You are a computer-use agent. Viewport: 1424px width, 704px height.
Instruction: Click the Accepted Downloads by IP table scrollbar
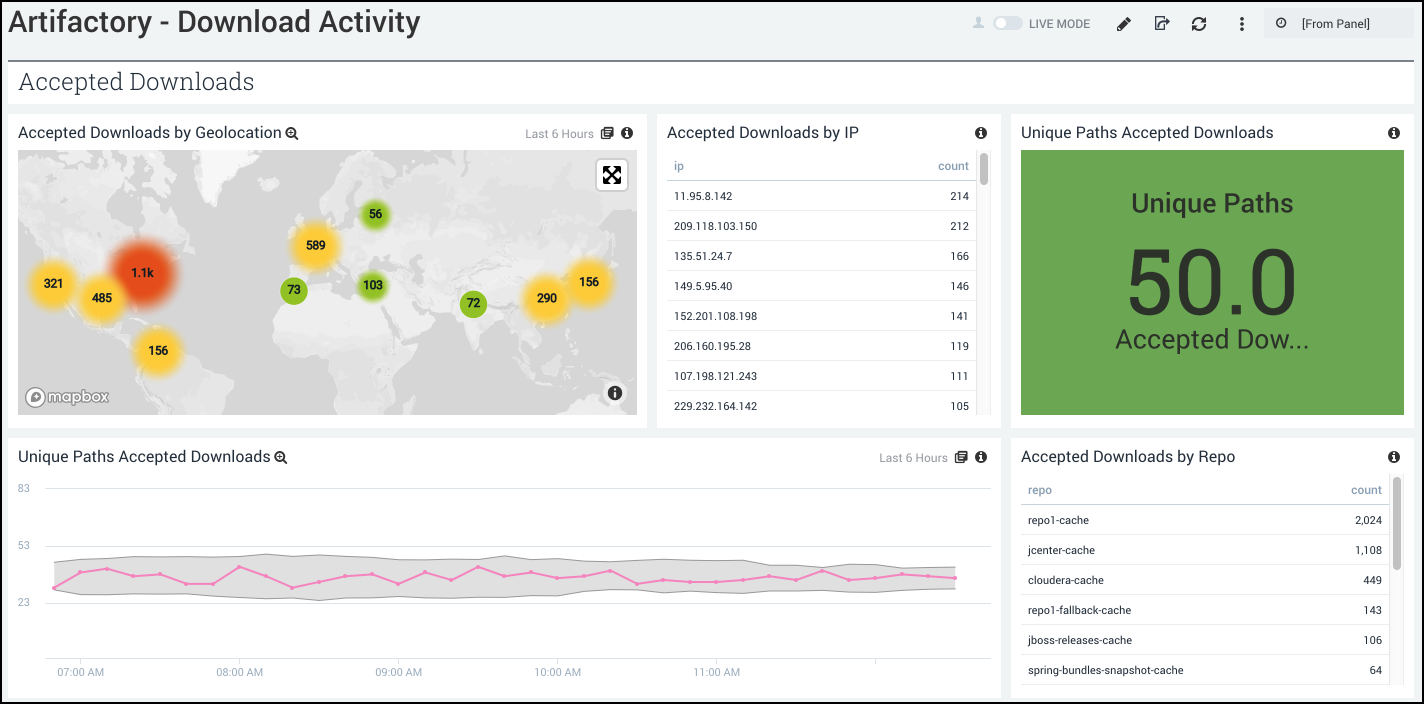click(984, 170)
